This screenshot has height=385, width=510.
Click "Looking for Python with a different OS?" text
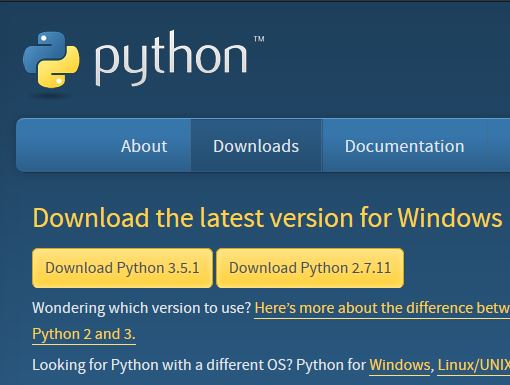pos(162,365)
